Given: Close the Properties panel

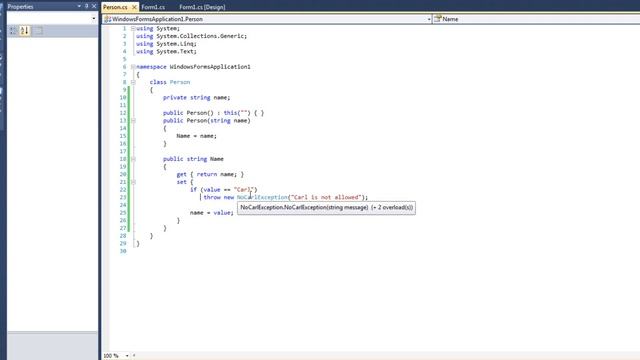Looking at the screenshot, I should 94,6.
